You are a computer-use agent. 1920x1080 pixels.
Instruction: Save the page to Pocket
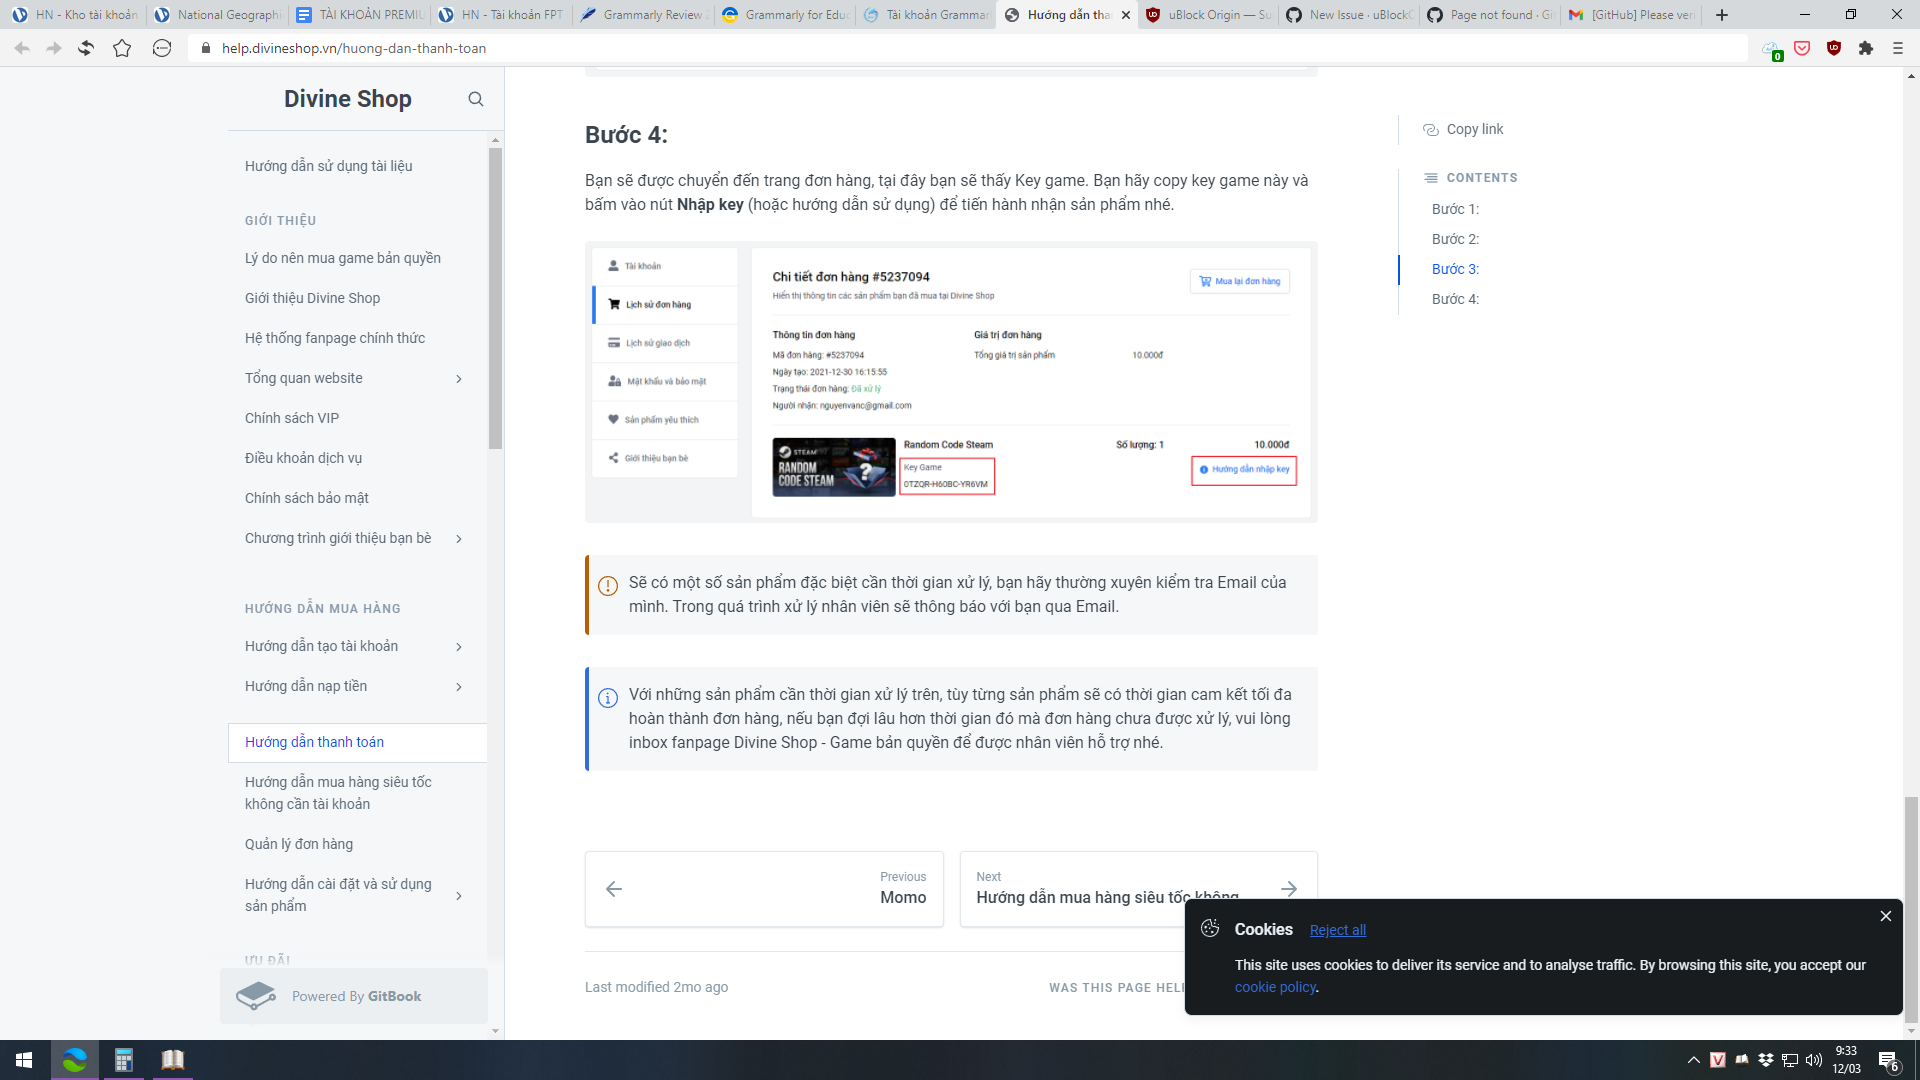click(x=1802, y=47)
